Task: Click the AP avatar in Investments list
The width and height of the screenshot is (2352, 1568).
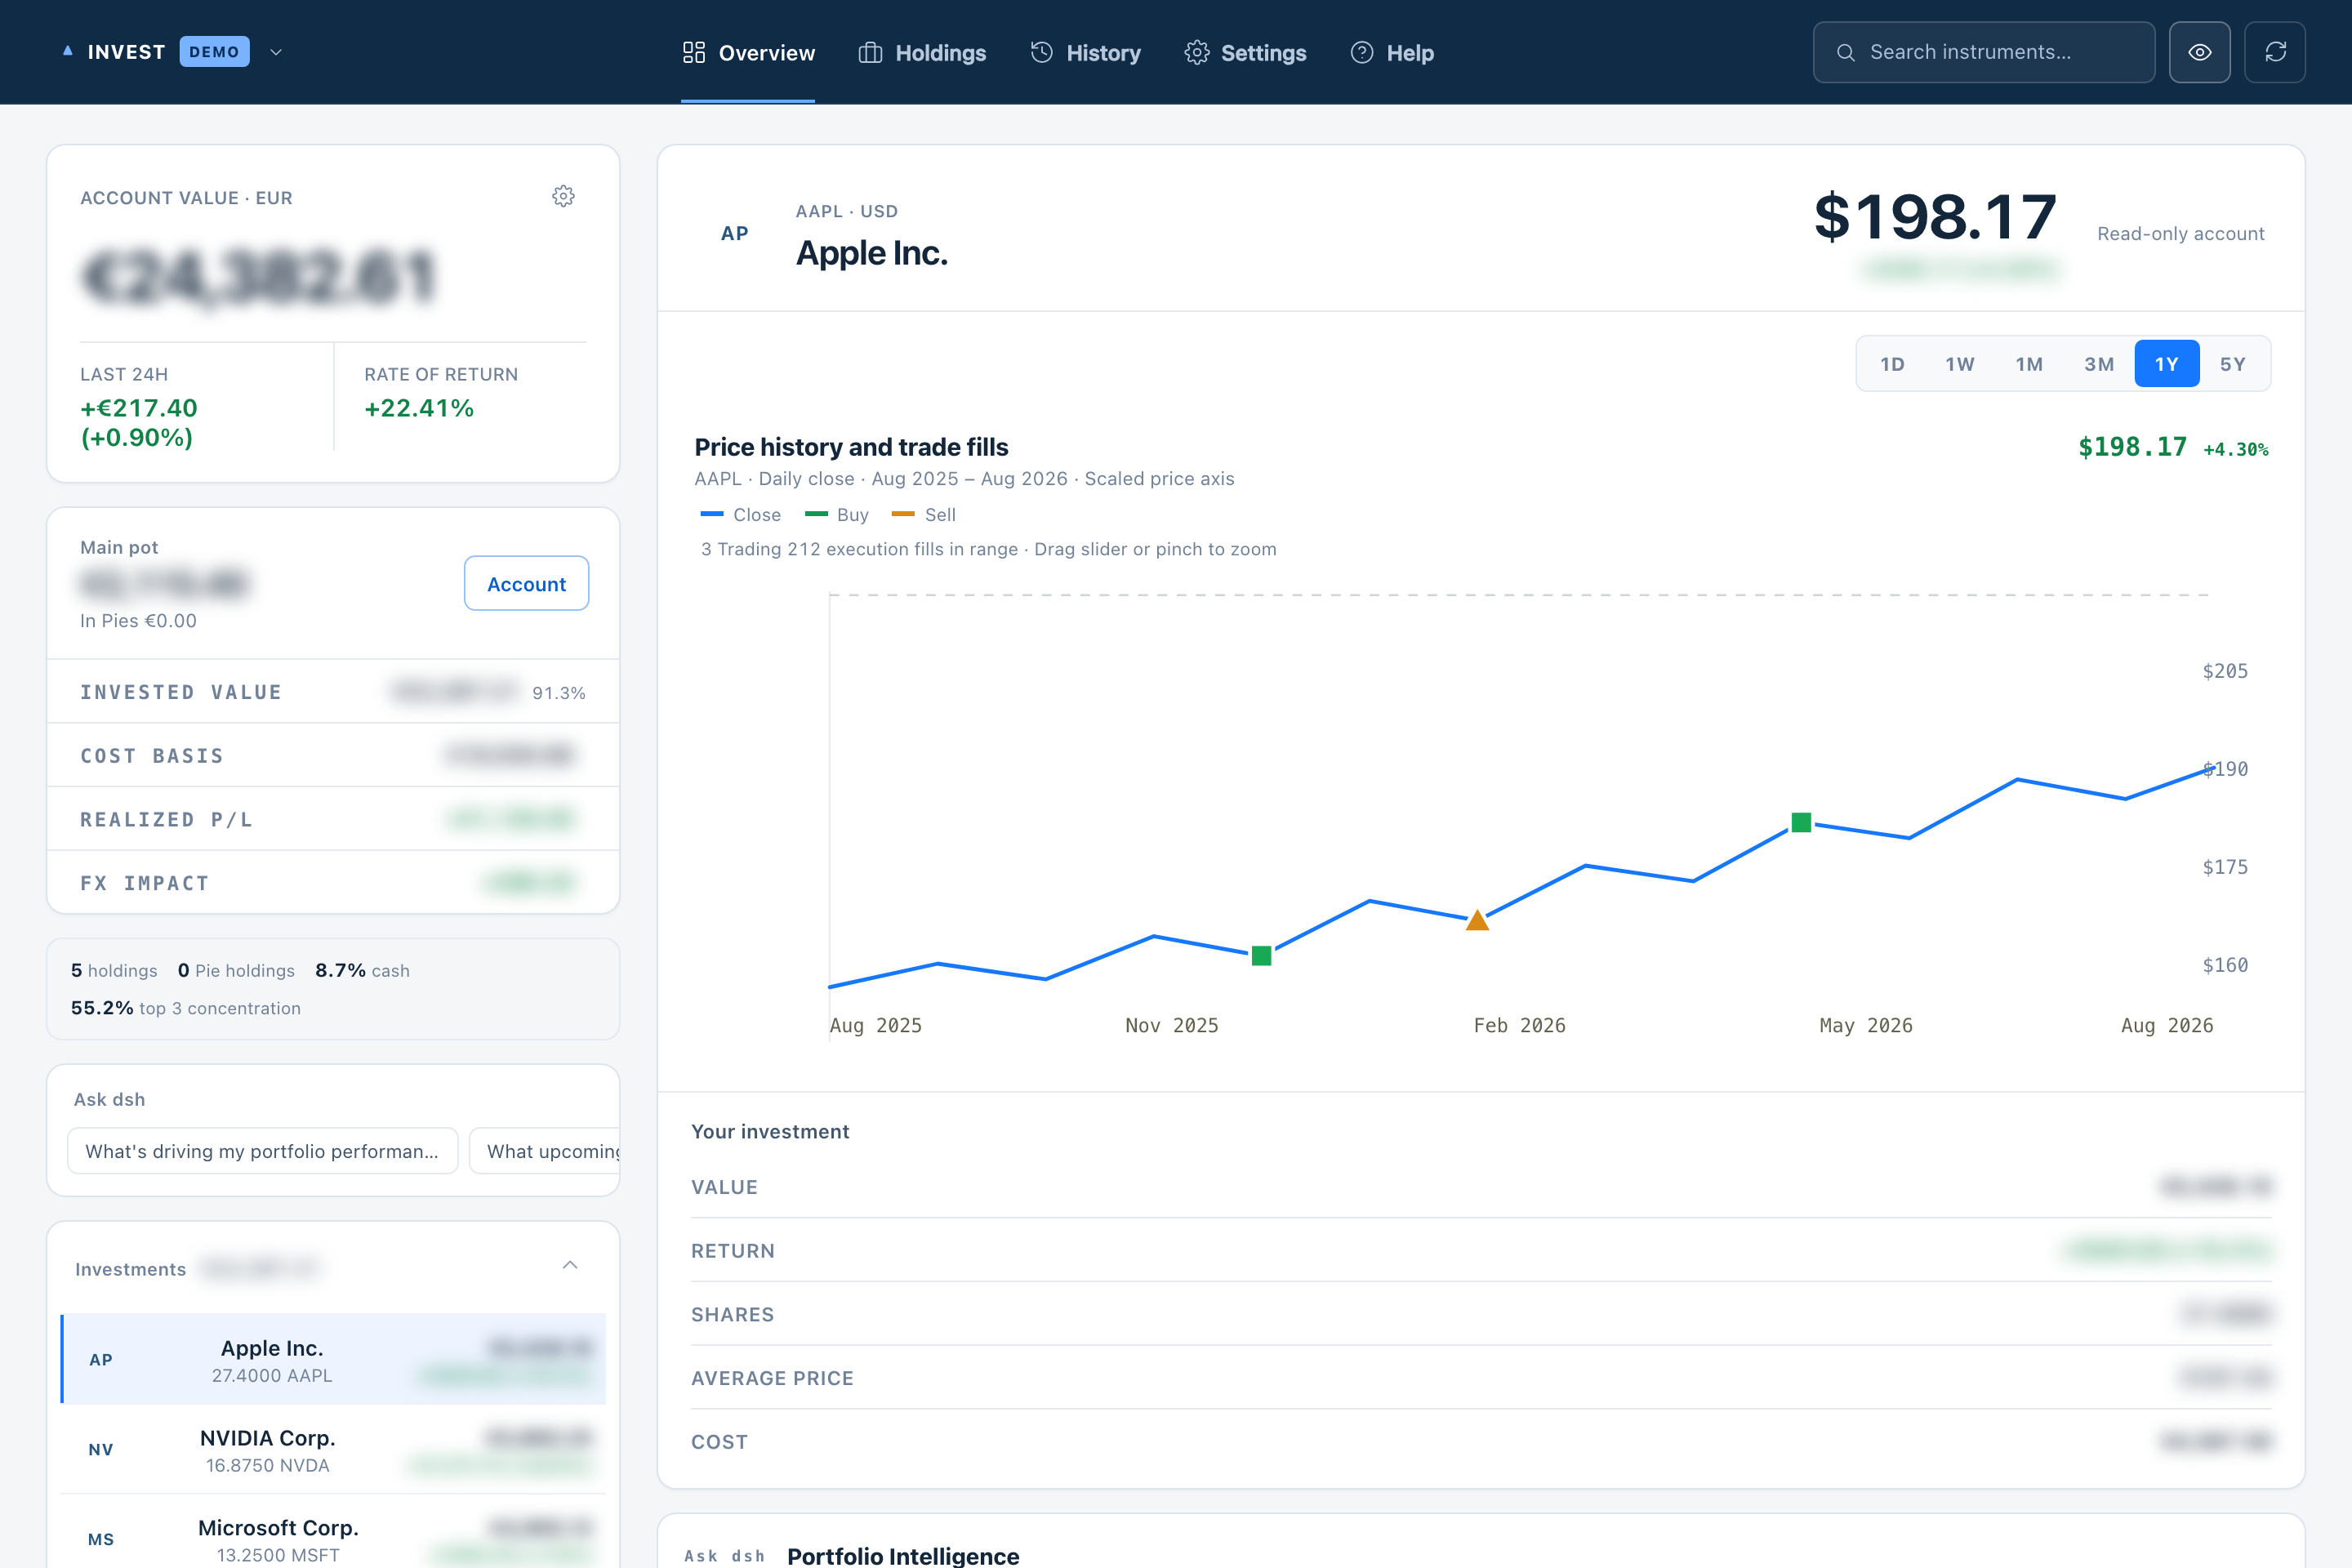Action: point(101,1359)
